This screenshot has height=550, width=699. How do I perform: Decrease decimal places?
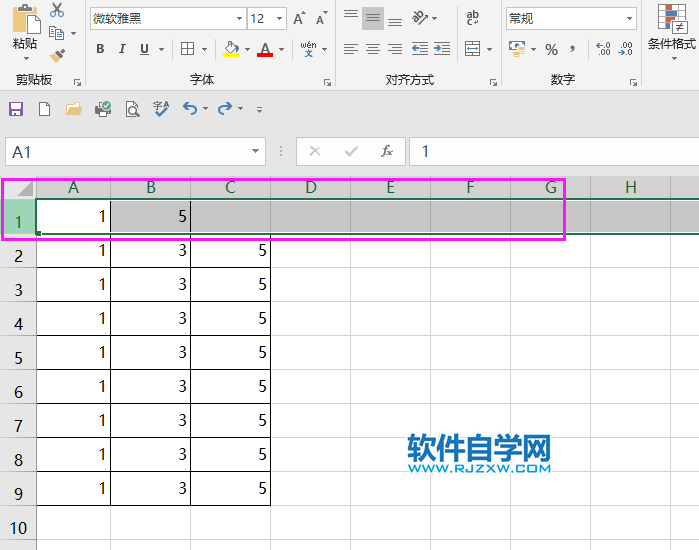click(625, 49)
